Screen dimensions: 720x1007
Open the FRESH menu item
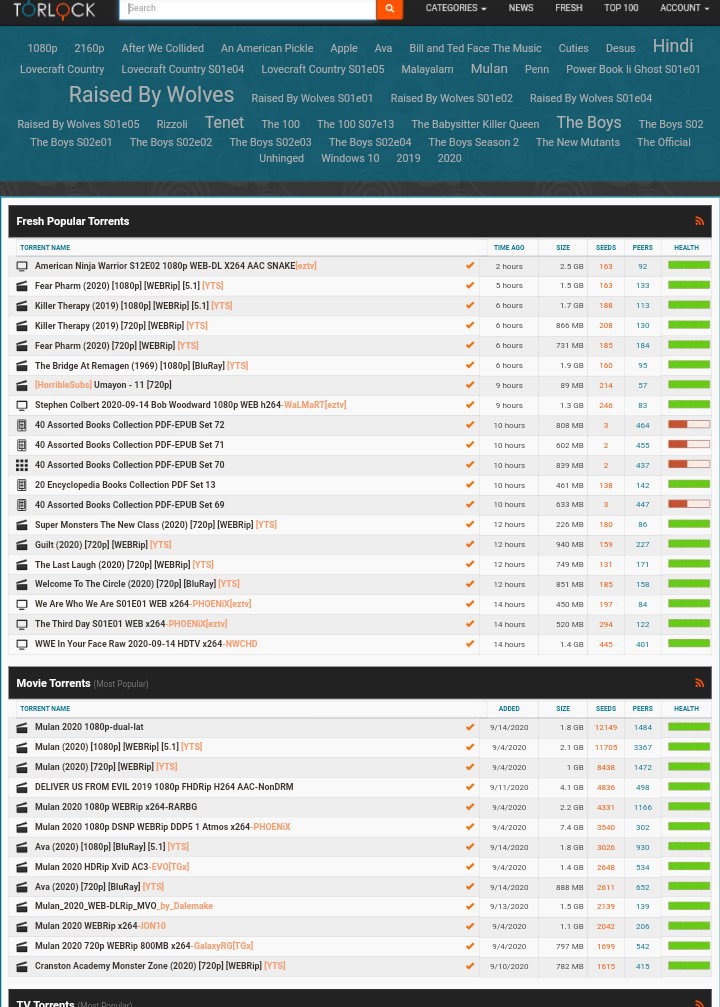tap(568, 8)
